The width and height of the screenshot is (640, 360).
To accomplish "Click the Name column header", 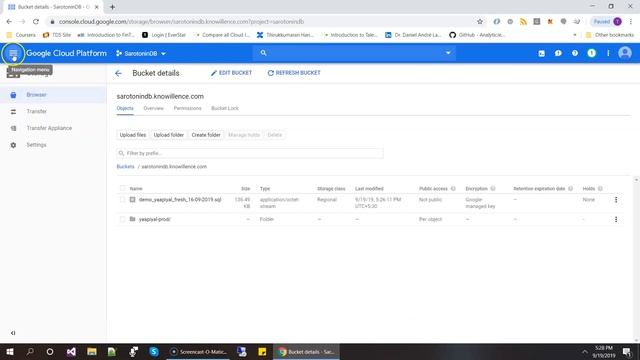I will [x=136, y=189].
